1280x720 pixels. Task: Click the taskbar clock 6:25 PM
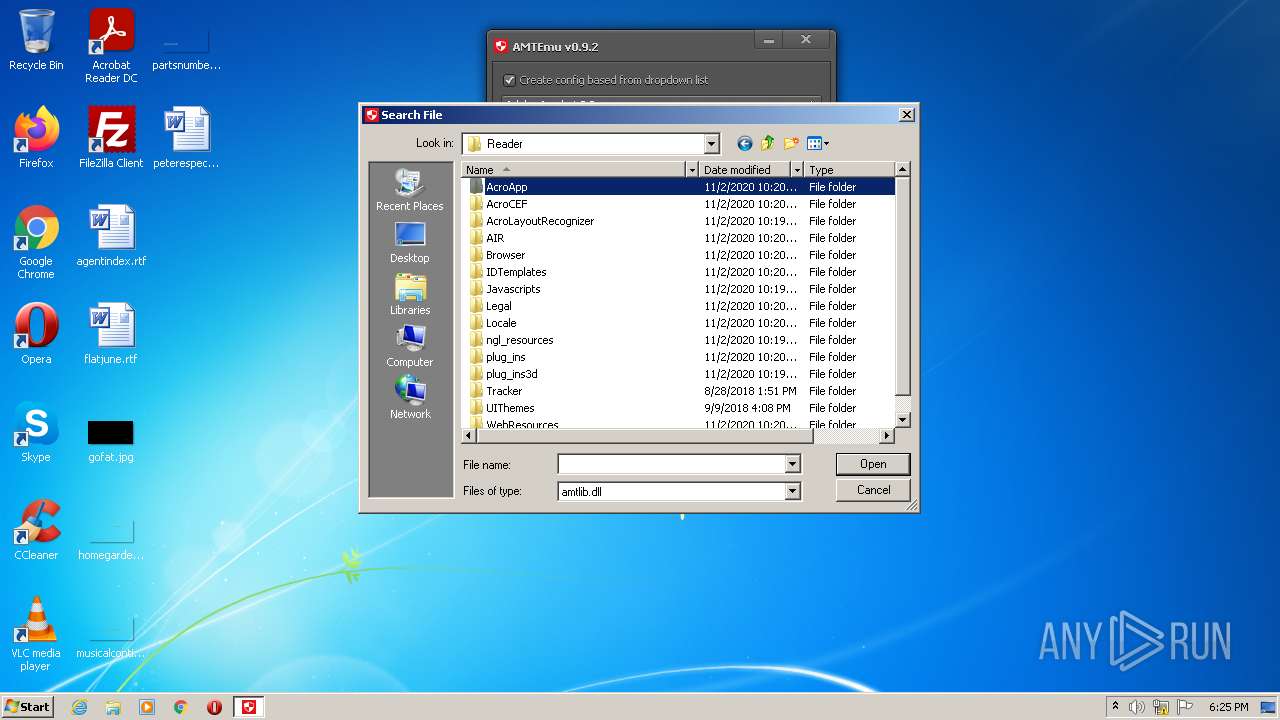point(1228,707)
